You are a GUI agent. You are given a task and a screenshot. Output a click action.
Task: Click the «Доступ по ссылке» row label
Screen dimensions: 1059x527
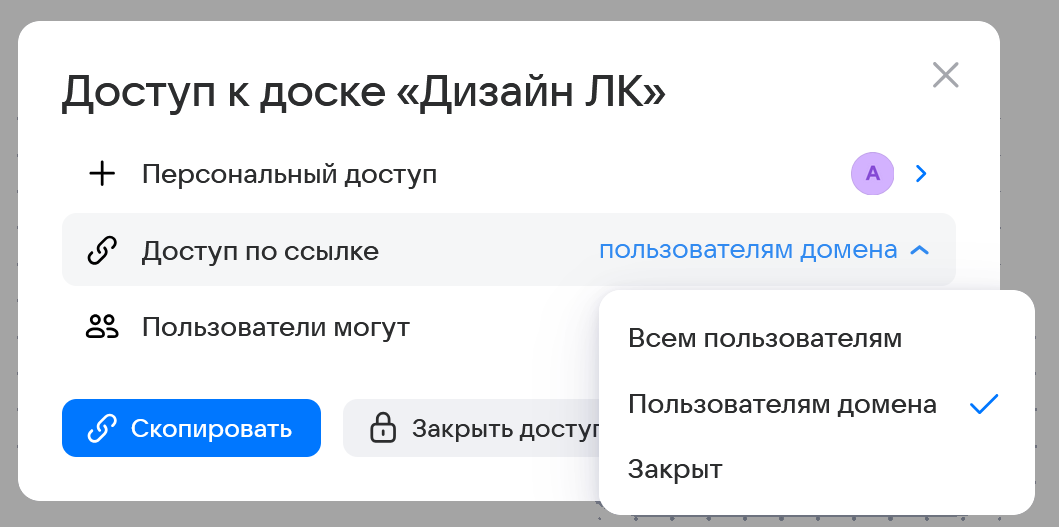tap(260, 251)
